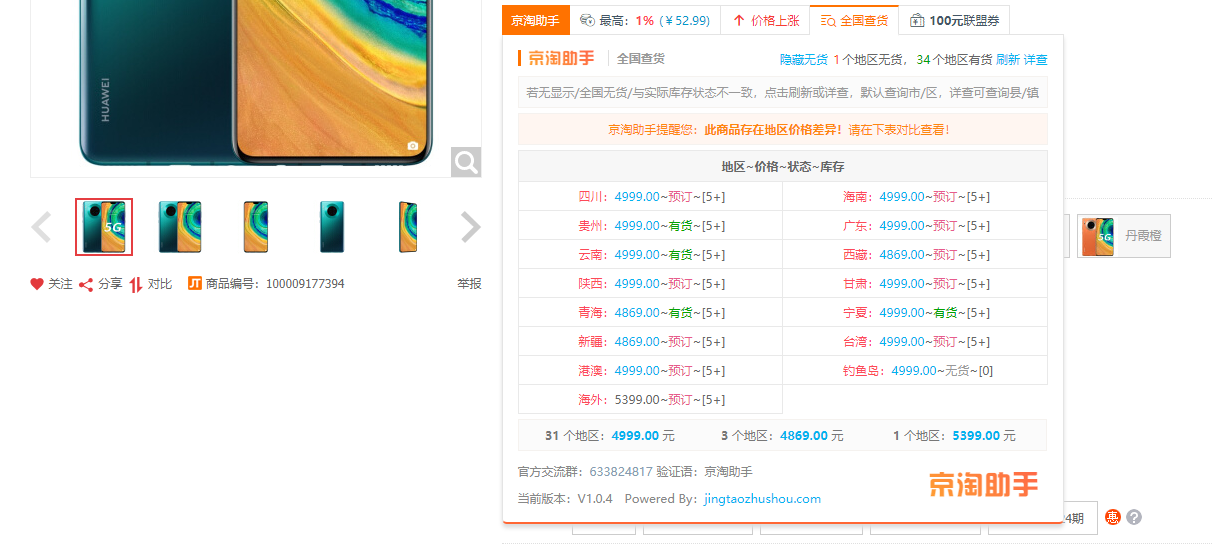Click 举报 link
The width and height of the screenshot is (1212, 552).
470,284
